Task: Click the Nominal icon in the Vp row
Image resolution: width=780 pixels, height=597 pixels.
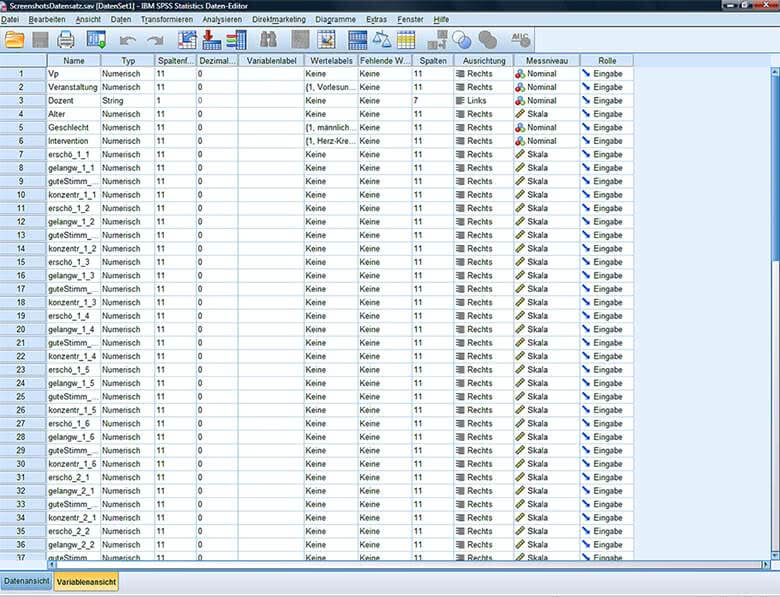Action: [x=520, y=74]
